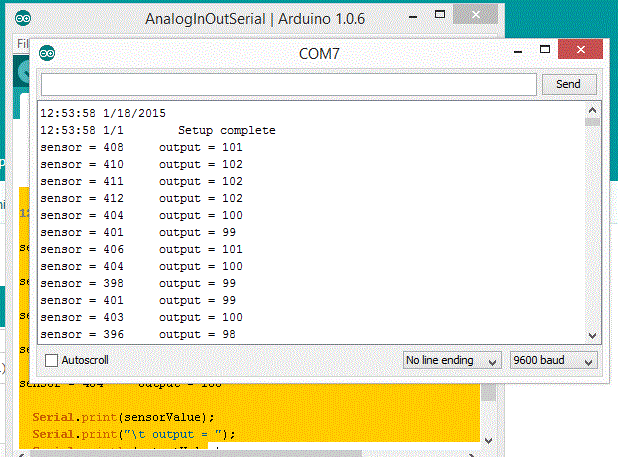The image size is (618, 457).
Task: Click the 'Serial.print("\t output = ");' code line
Action: tap(134, 434)
